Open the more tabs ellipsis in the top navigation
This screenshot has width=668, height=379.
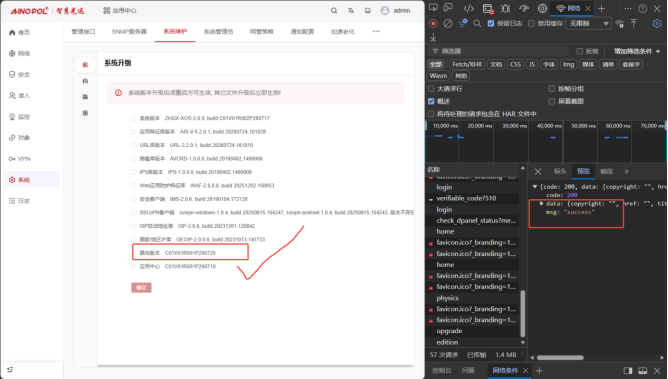pyautogui.click(x=376, y=31)
